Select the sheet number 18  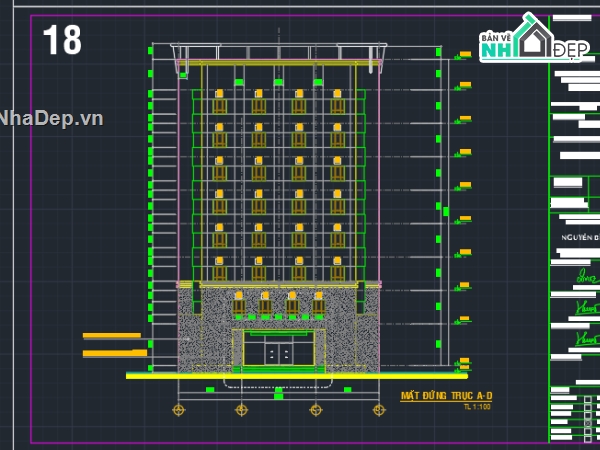pyautogui.click(x=62, y=40)
